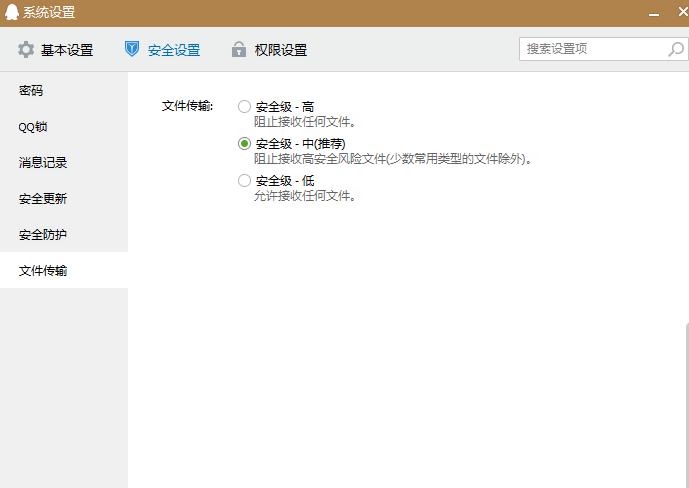
Task: Select the 安全级 - 高 radio option
Action: (244, 107)
